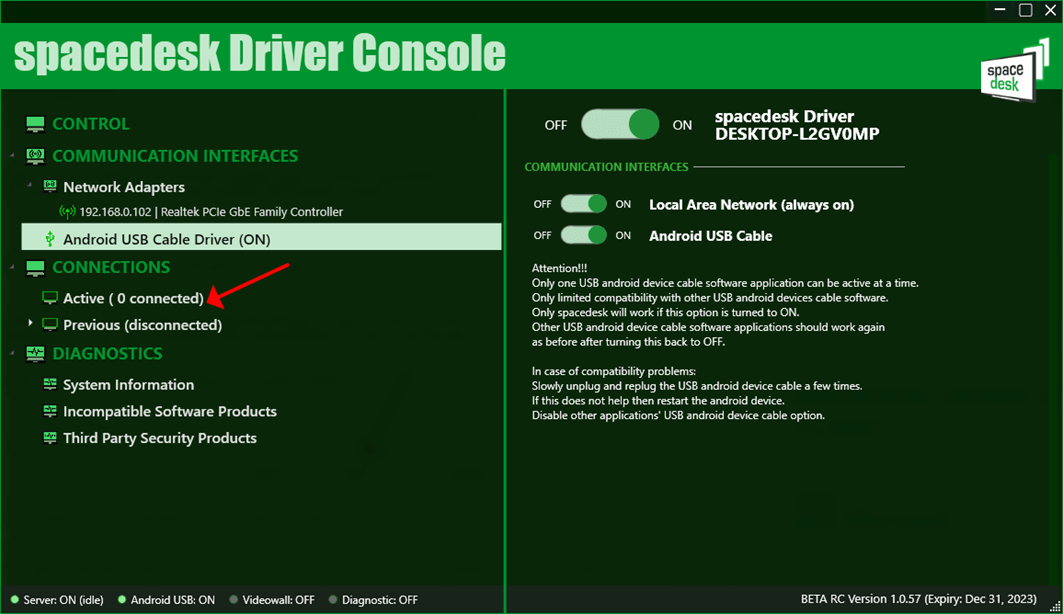Click the Videowall status indicator dot

pyautogui.click(x=233, y=600)
